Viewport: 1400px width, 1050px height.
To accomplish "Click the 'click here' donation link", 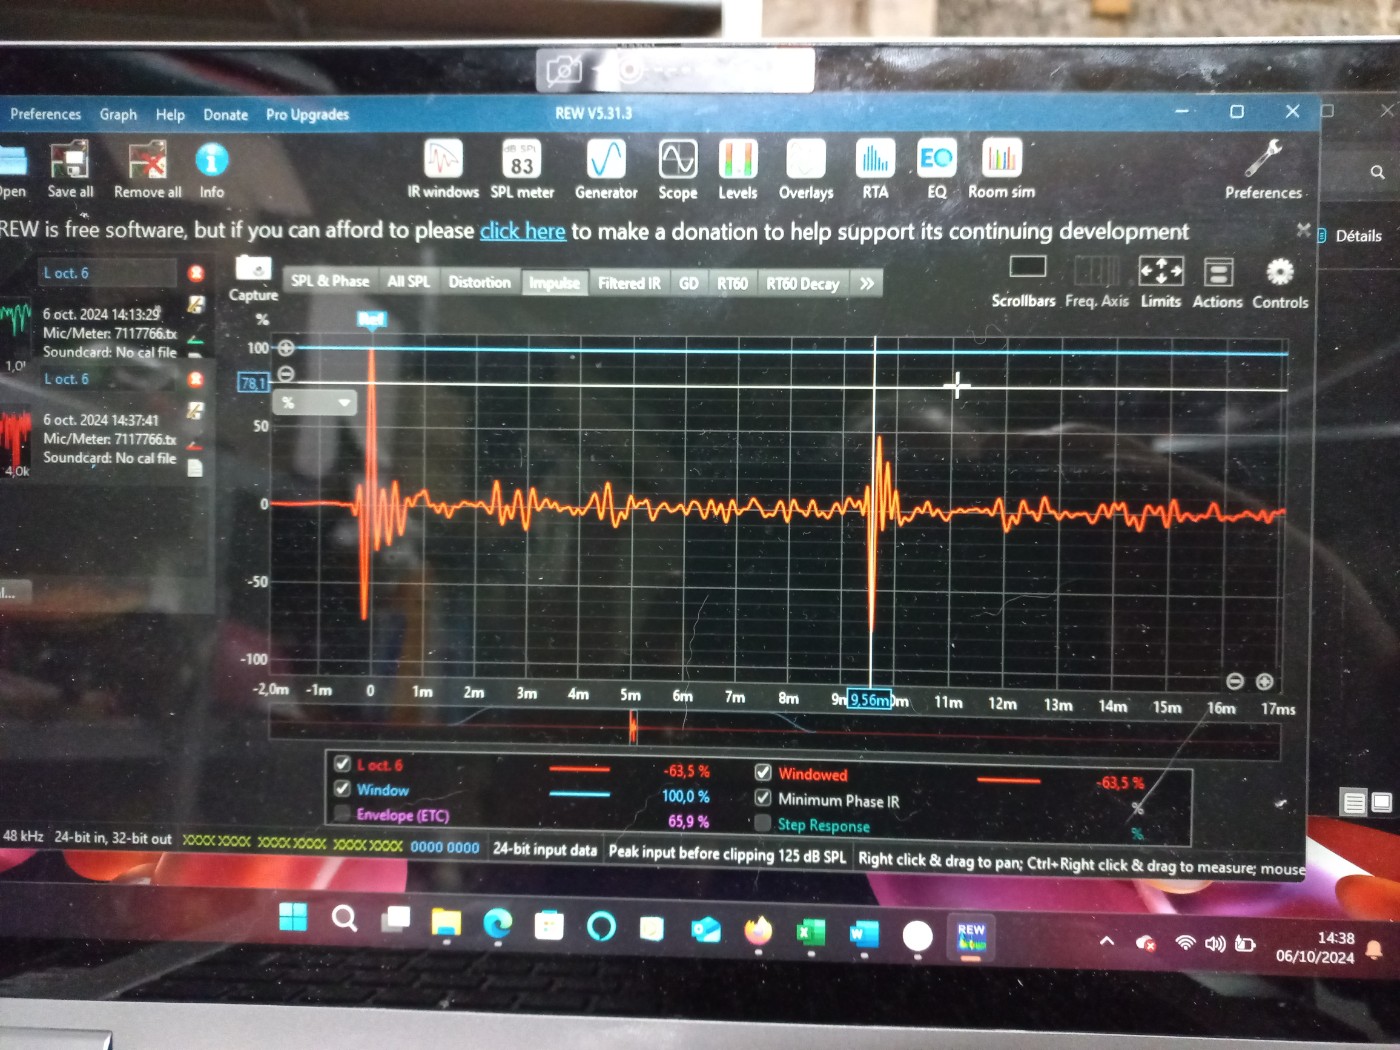I will [522, 231].
